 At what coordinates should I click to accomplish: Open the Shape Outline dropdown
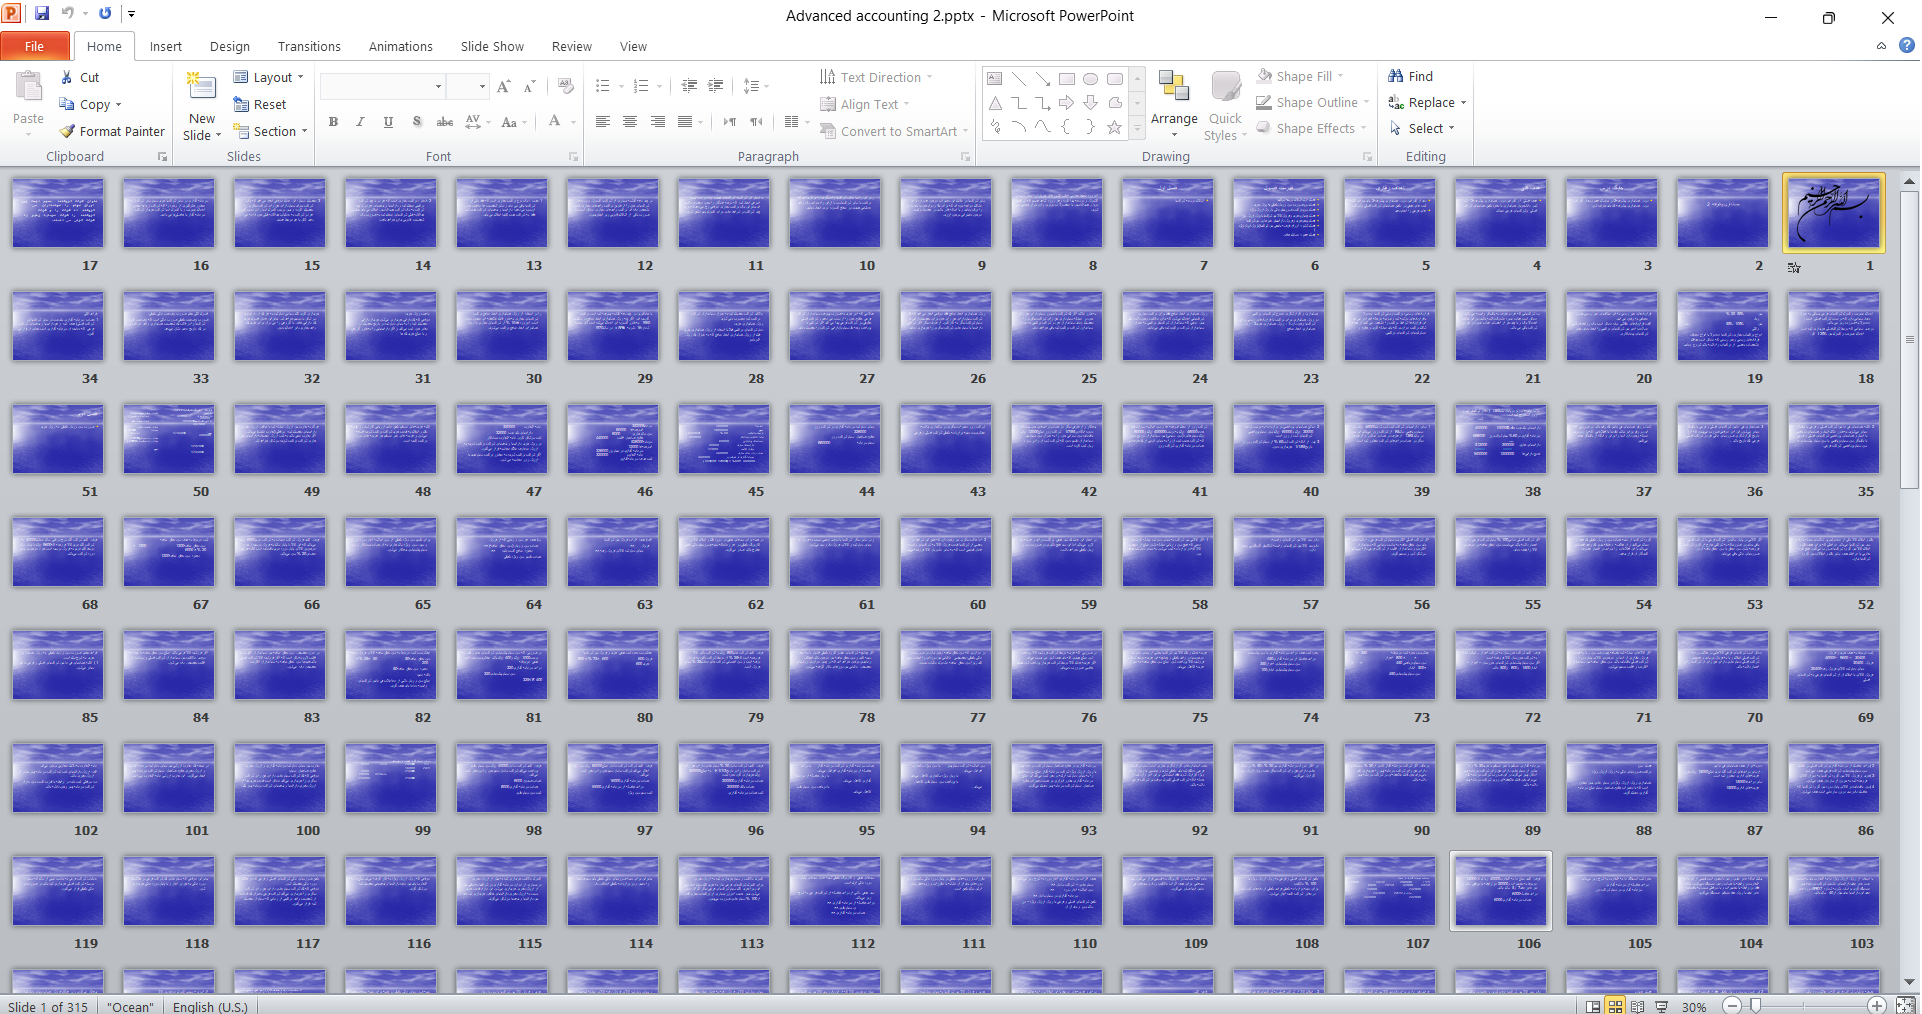[x=1313, y=102]
